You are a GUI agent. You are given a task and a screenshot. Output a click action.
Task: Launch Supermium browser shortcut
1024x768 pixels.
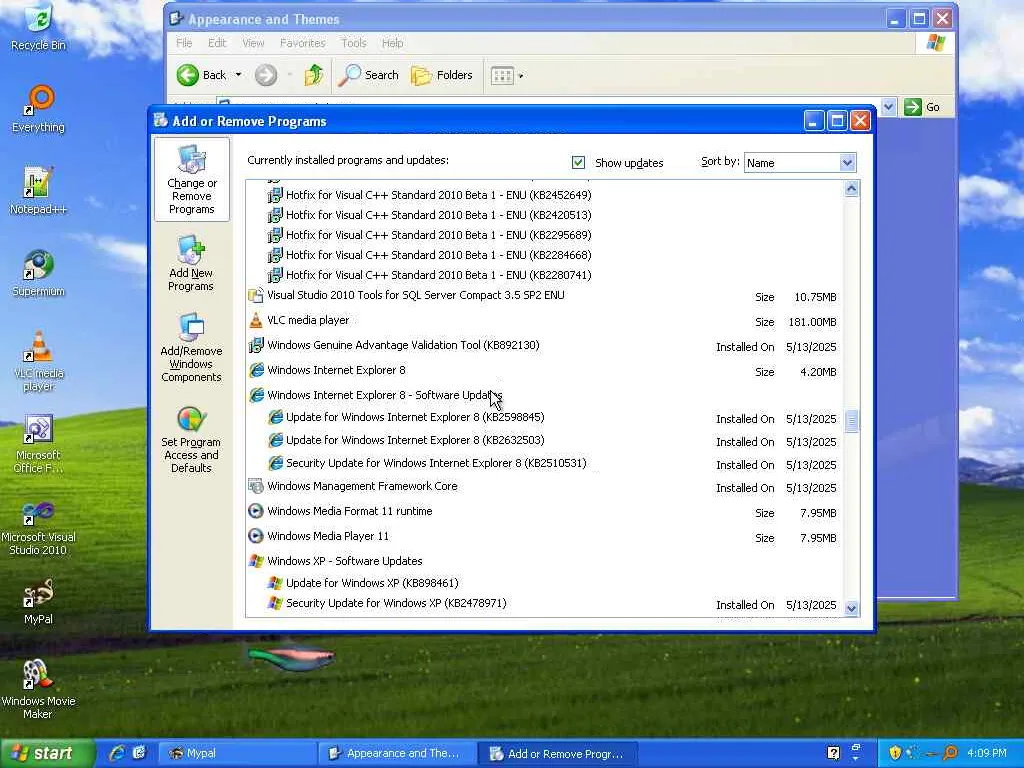click(x=39, y=273)
